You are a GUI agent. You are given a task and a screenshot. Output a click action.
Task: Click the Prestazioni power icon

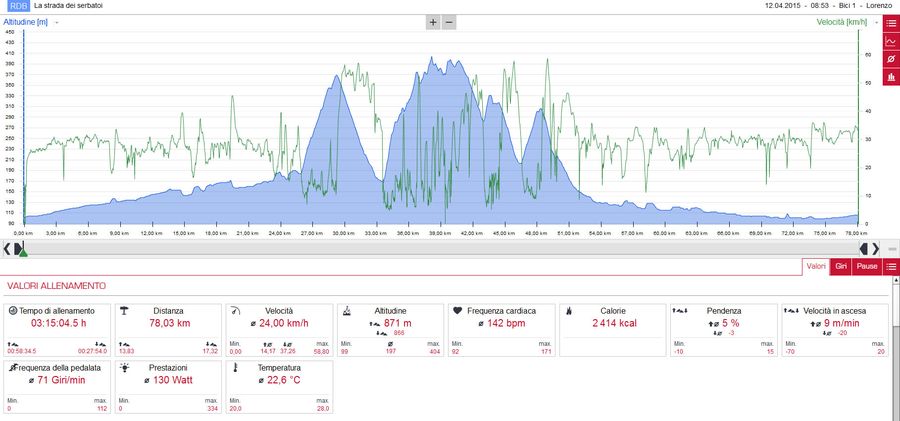[x=123, y=367]
